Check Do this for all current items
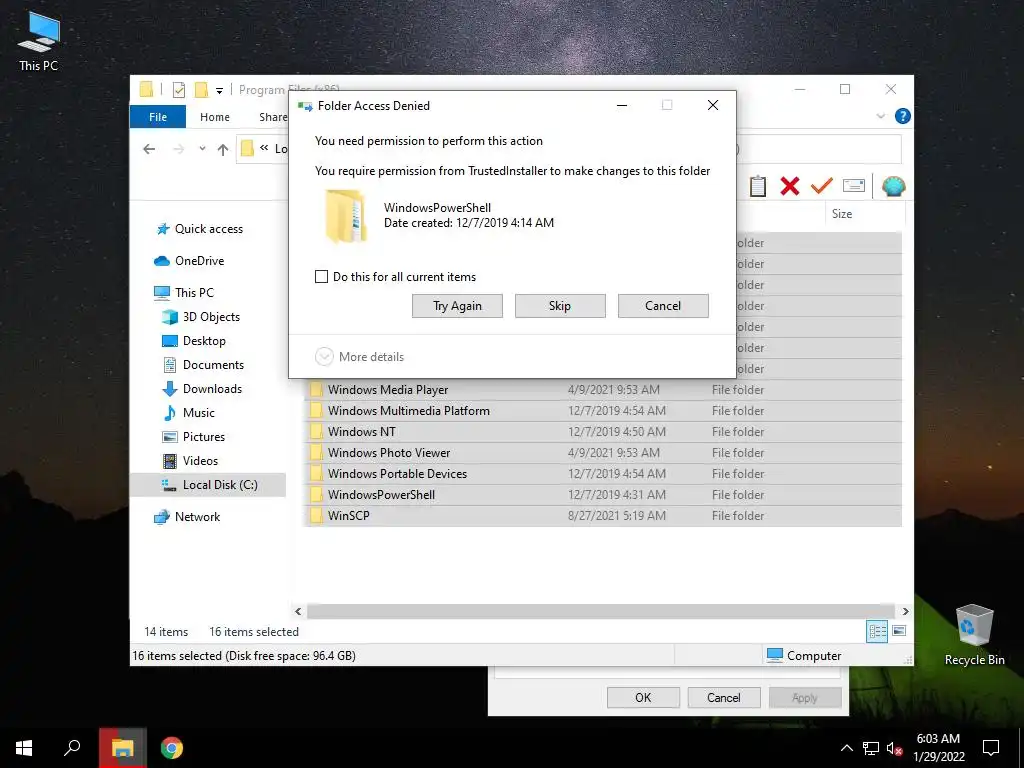Screen dimensions: 1024x768 (x=321, y=277)
